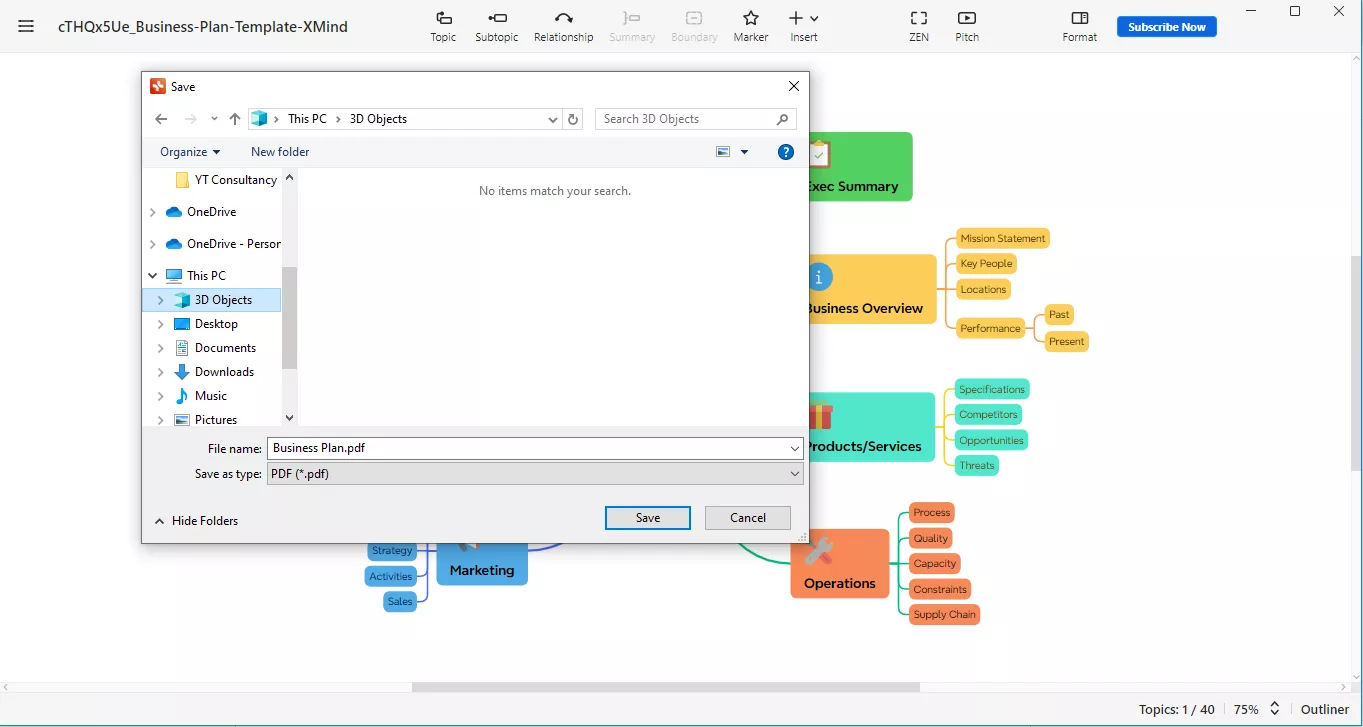This screenshot has width=1363, height=727.
Task: Select the Topic tool in the toolbar
Action: pos(443,26)
